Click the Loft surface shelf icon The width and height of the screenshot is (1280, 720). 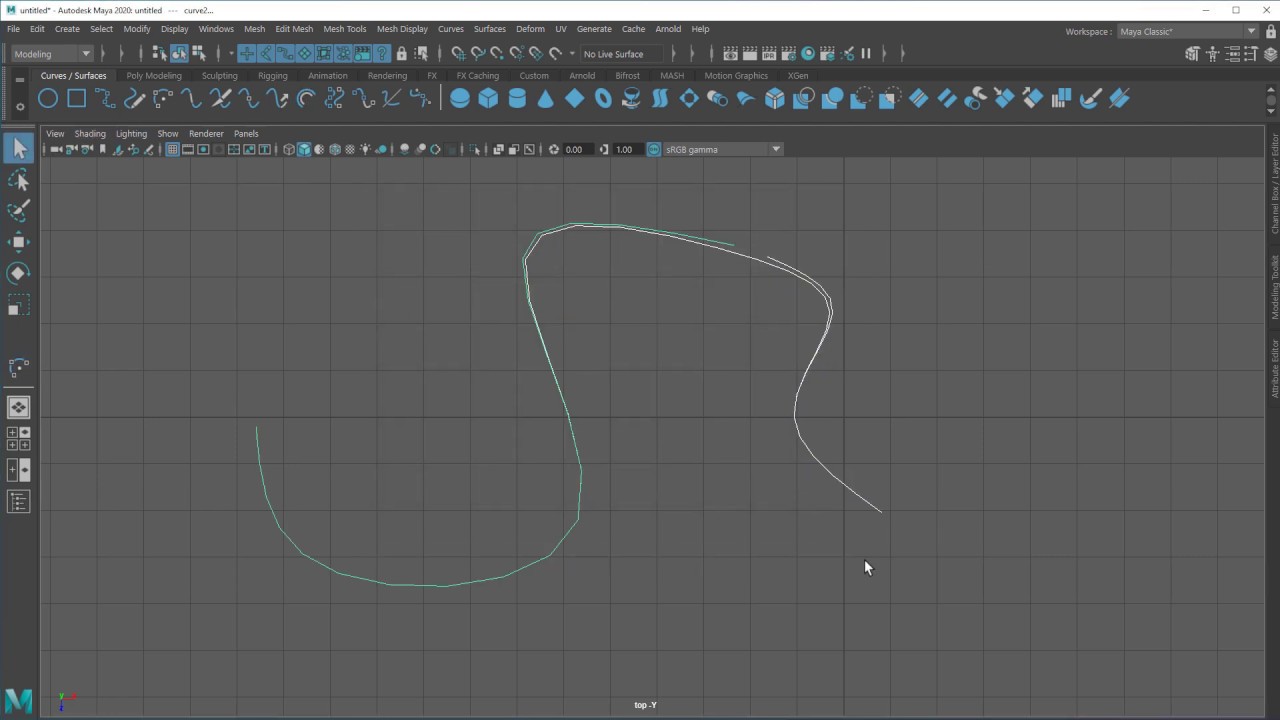click(660, 98)
